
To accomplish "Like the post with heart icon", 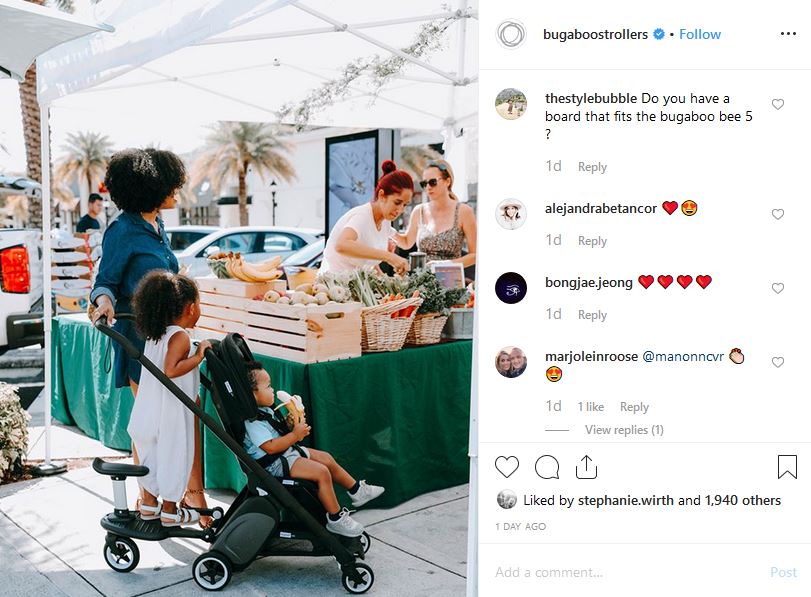I will tap(506, 467).
